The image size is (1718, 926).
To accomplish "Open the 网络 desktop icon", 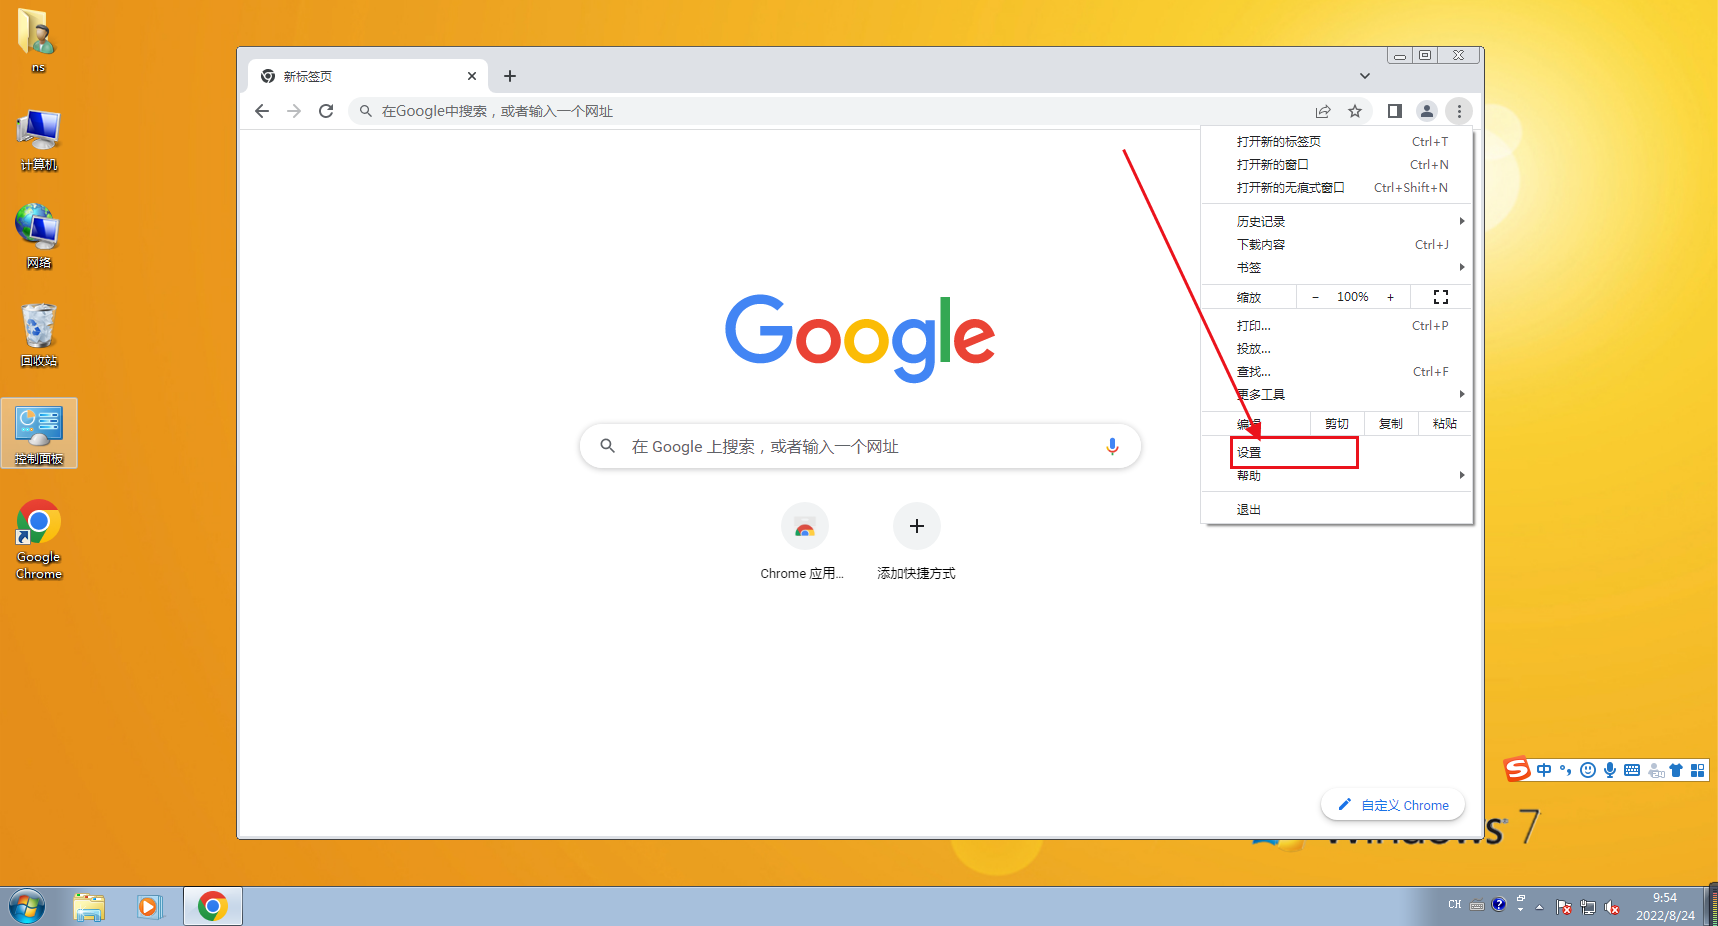I will 39,237.
